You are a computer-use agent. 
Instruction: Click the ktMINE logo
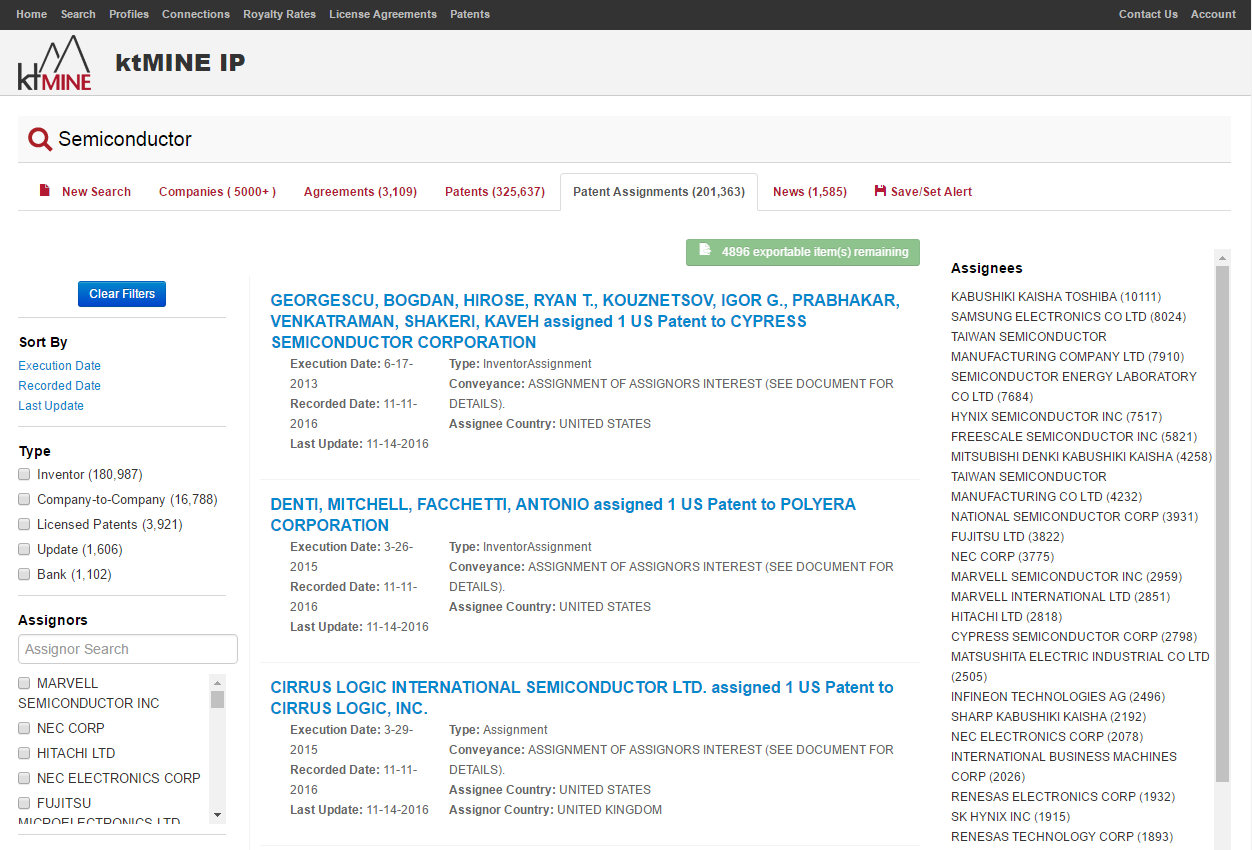(54, 63)
